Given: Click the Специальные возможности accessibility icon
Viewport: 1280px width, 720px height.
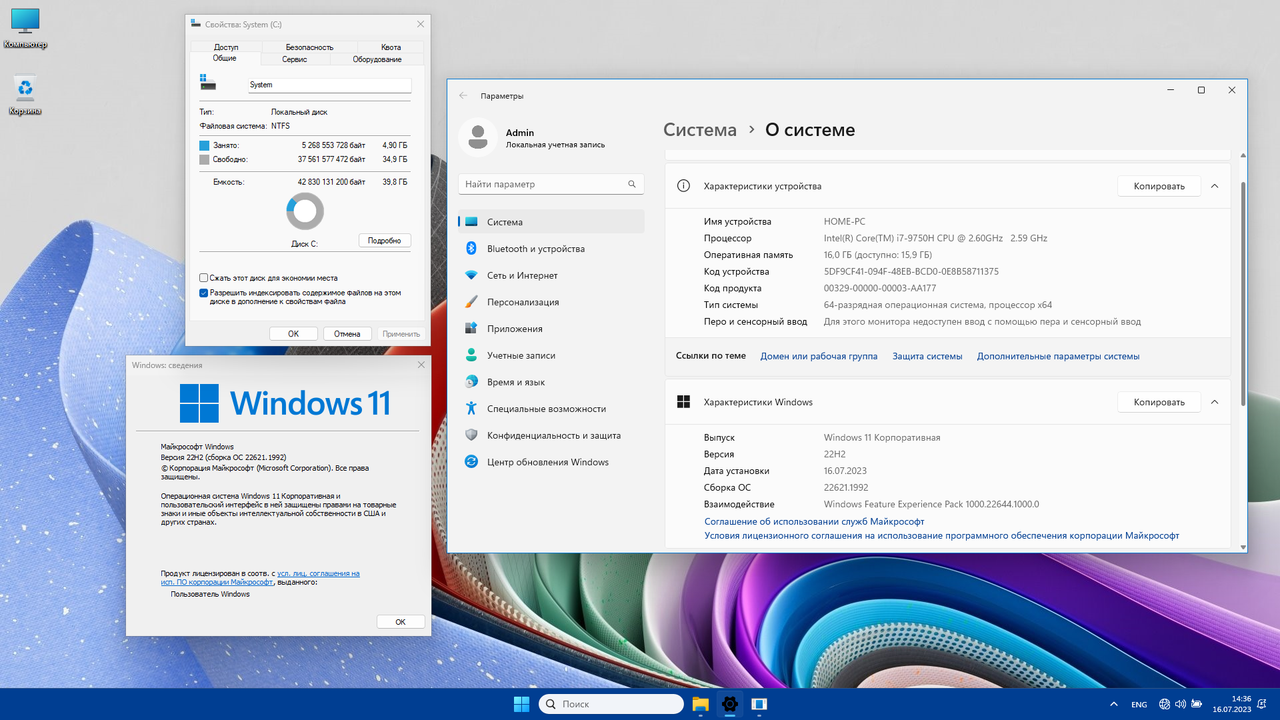Looking at the screenshot, I should (471, 408).
